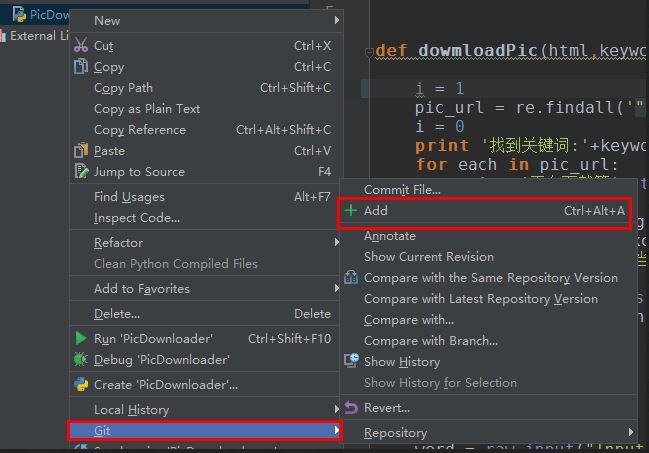Screen dimensions: 649x453
Task: Click the PicDownloader Python file icon
Action: [19, 14]
